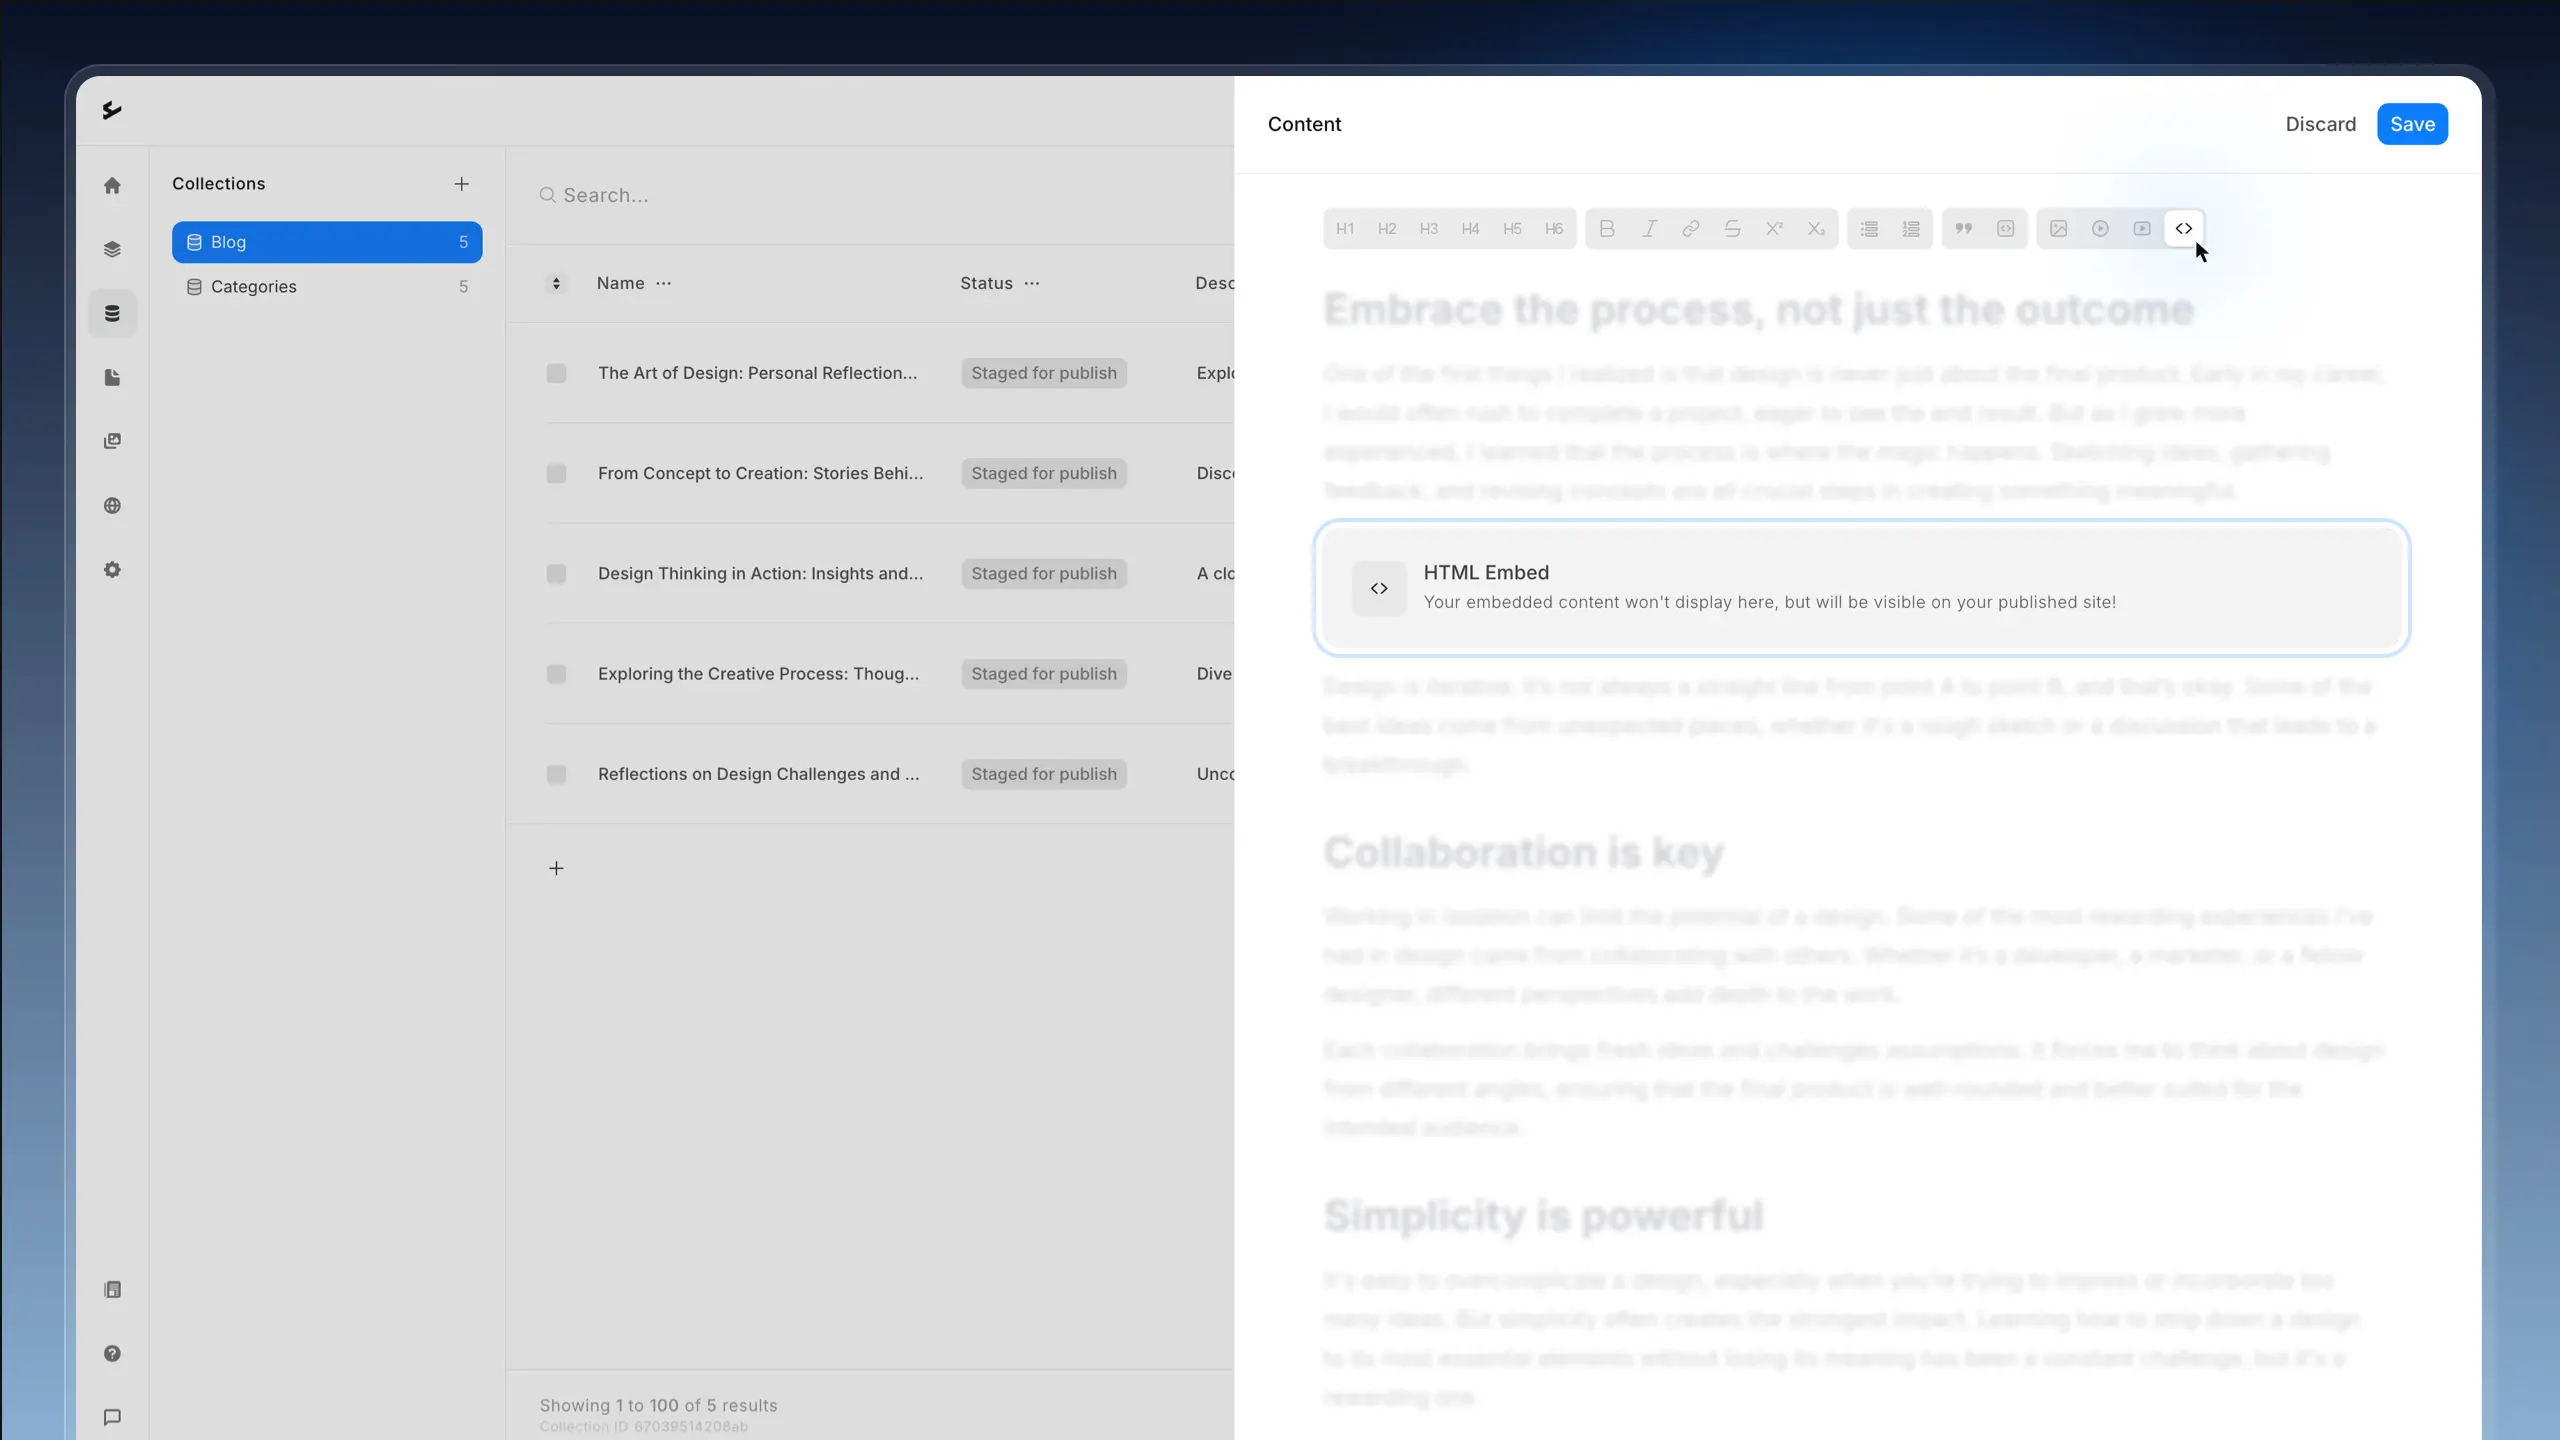This screenshot has height=1440, width=2560.
Task: Open the Name column options menu
Action: click(665, 283)
